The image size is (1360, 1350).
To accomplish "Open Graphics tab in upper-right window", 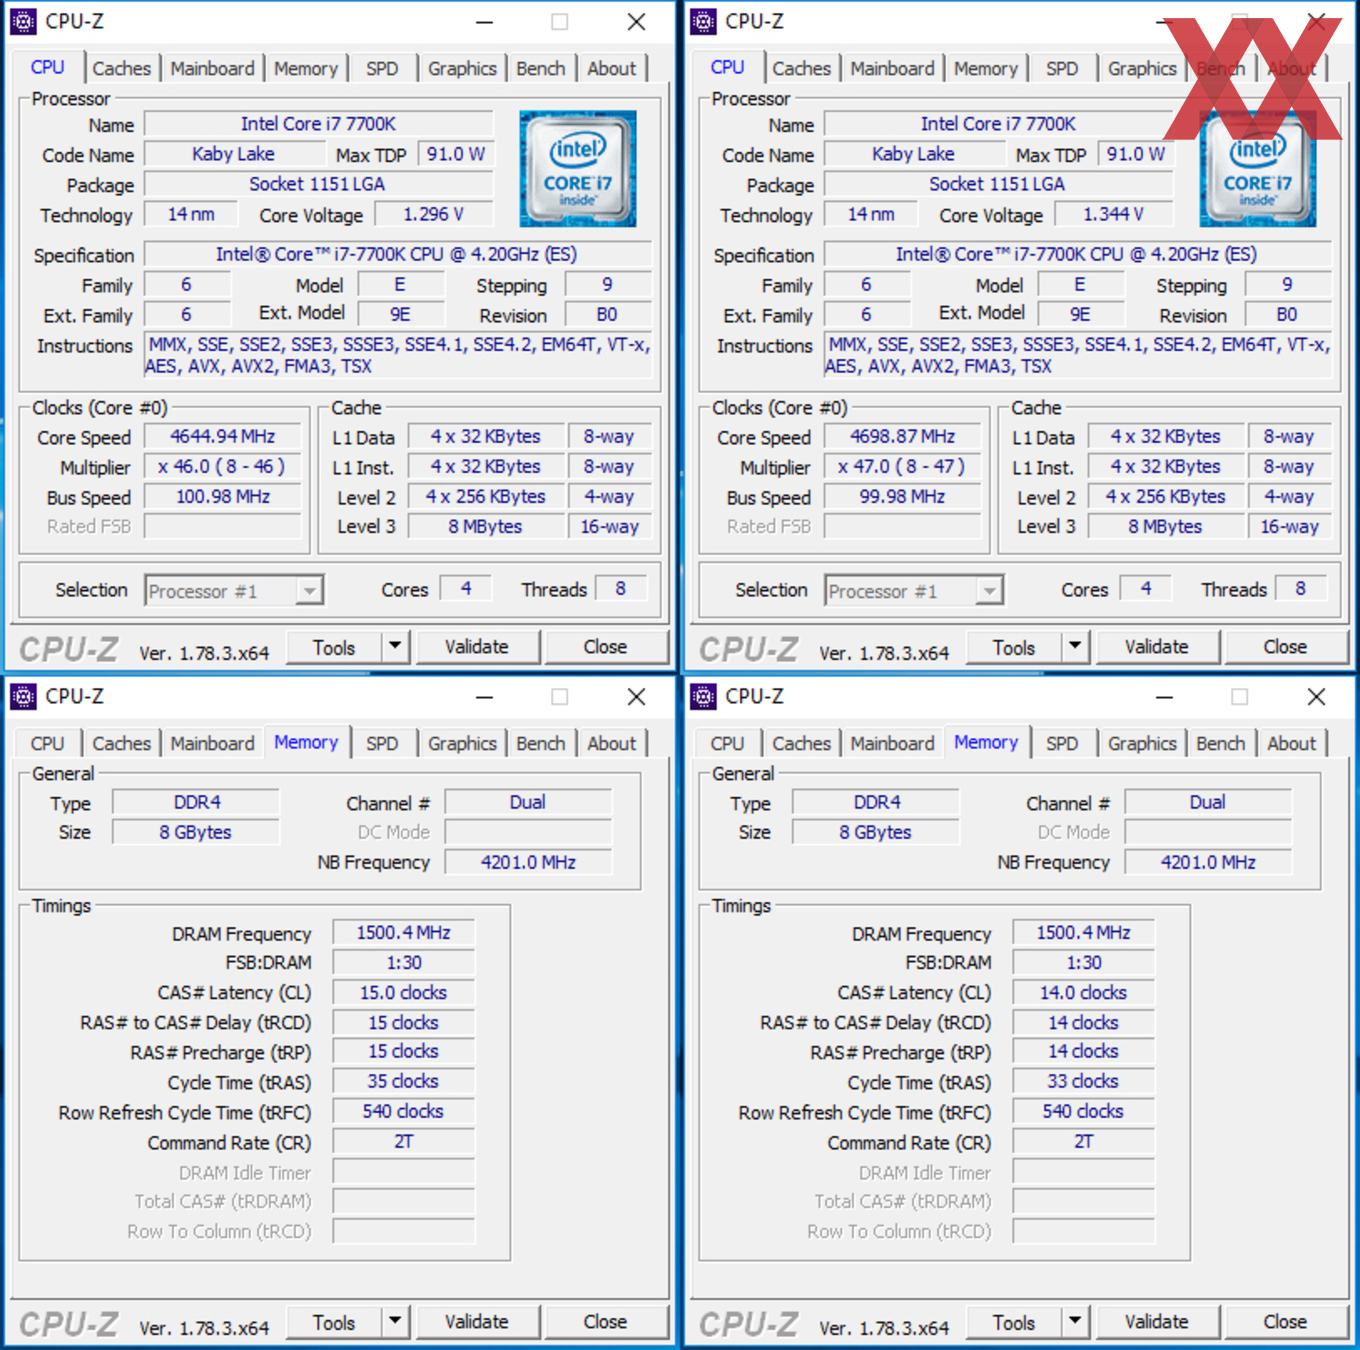I will pyautogui.click(x=1142, y=69).
